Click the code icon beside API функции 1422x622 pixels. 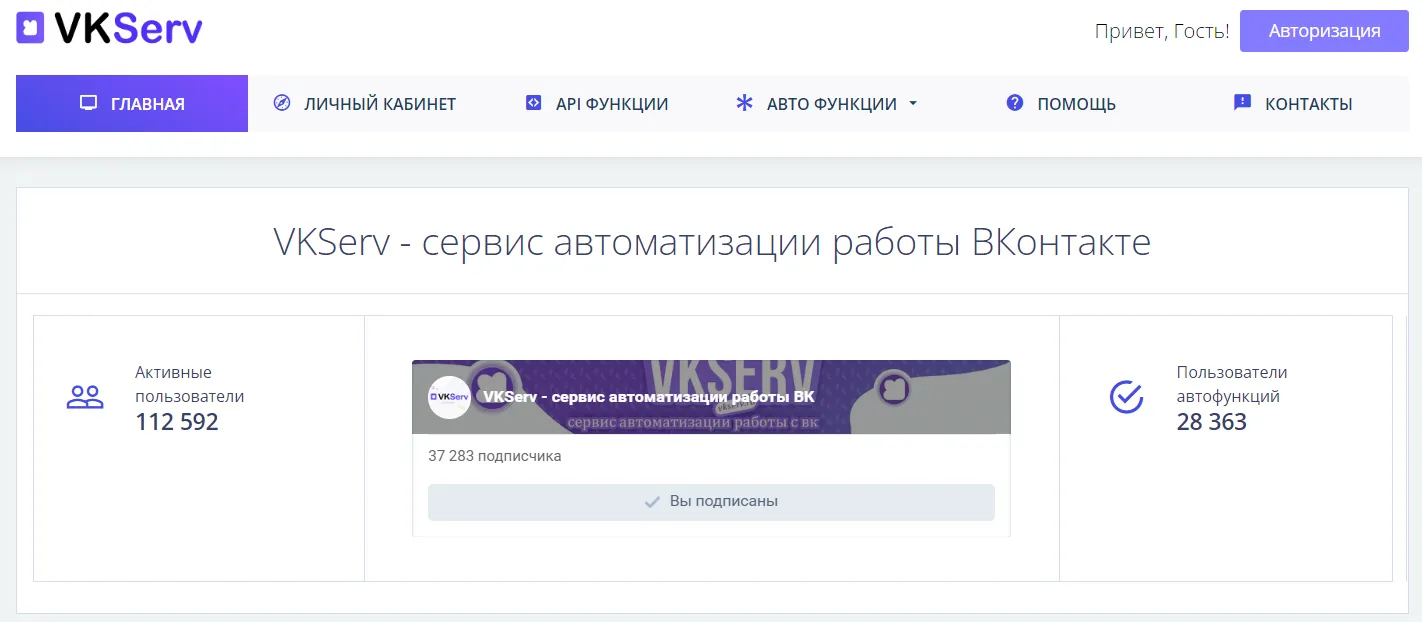click(534, 103)
